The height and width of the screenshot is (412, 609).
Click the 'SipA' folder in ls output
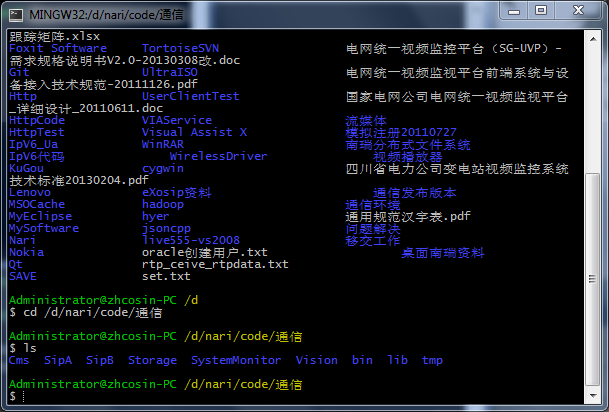tap(58, 360)
